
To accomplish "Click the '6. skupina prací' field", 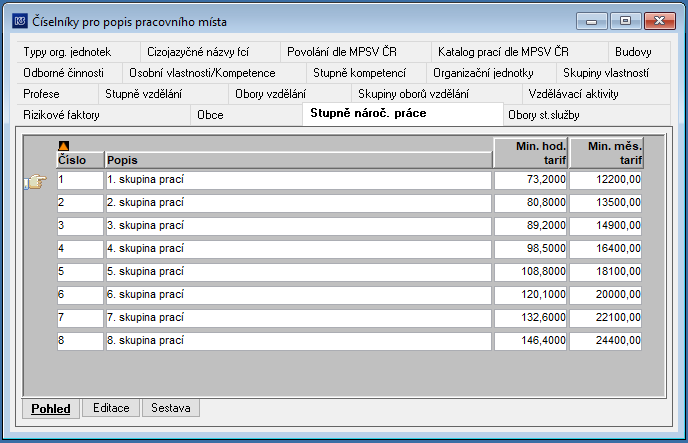I will click(x=298, y=295).
